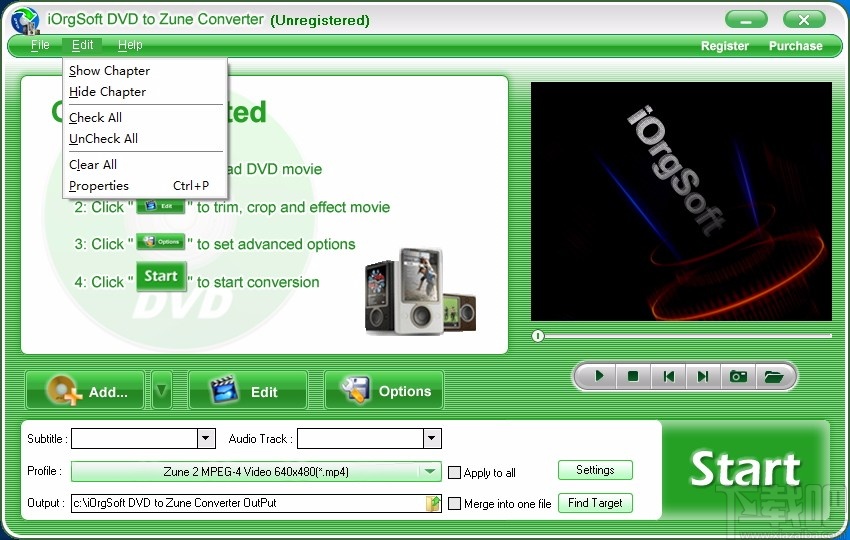
Task: Click the profile Settings button
Action: coord(595,470)
